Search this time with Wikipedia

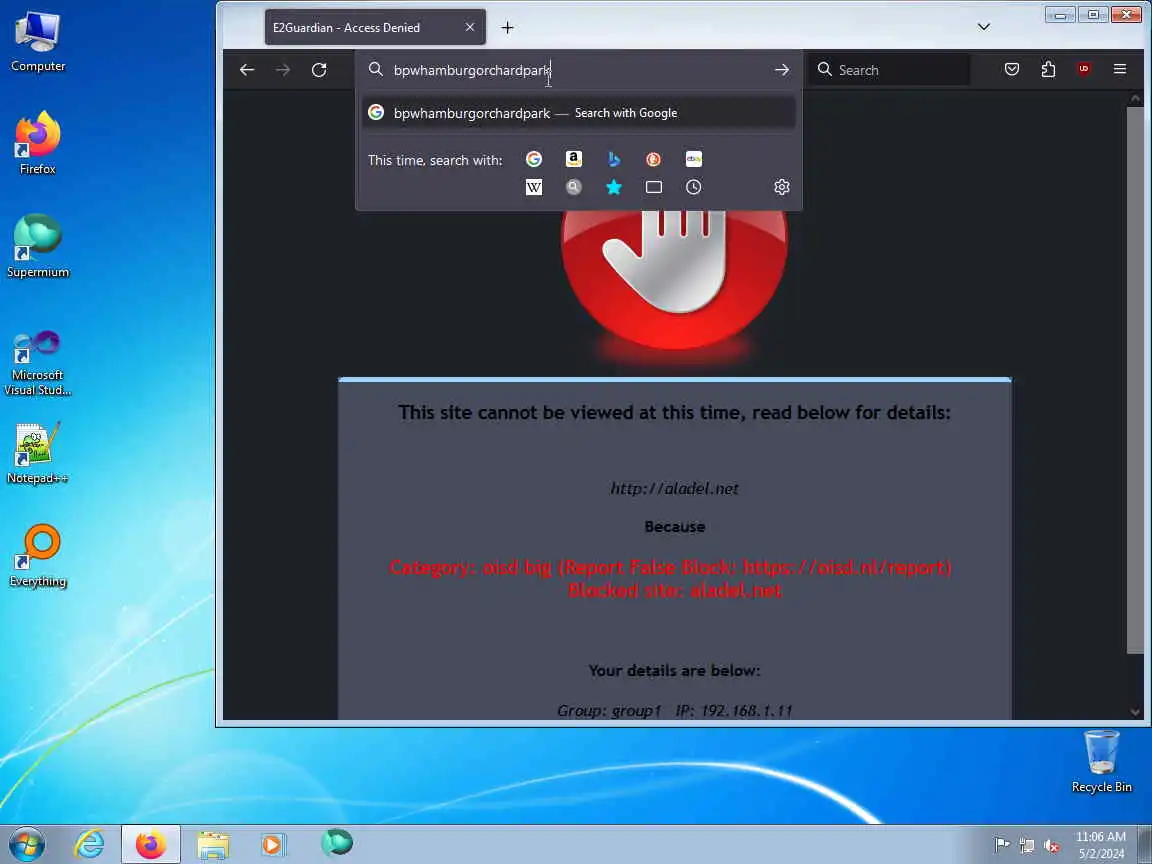[x=534, y=187]
